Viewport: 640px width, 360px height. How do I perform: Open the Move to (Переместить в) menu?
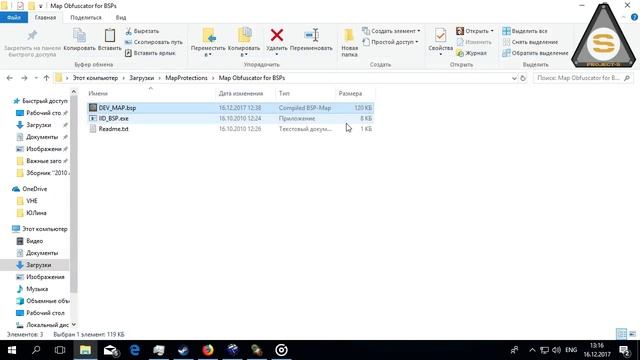(208, 42)
